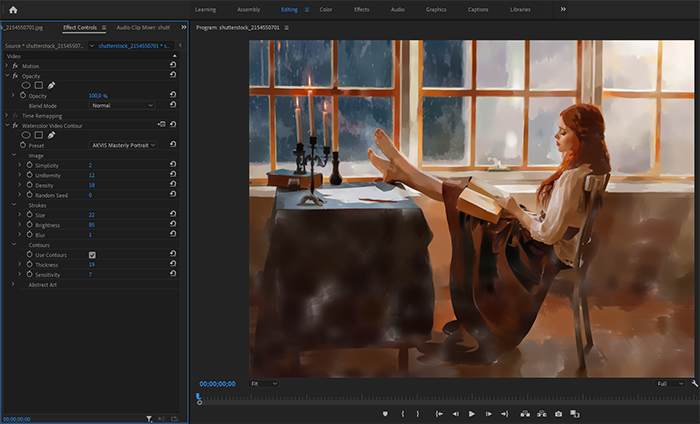This screenshot has height=424, width=700.
Task: Switch to the Color workspace
Action: coord(325,9)
